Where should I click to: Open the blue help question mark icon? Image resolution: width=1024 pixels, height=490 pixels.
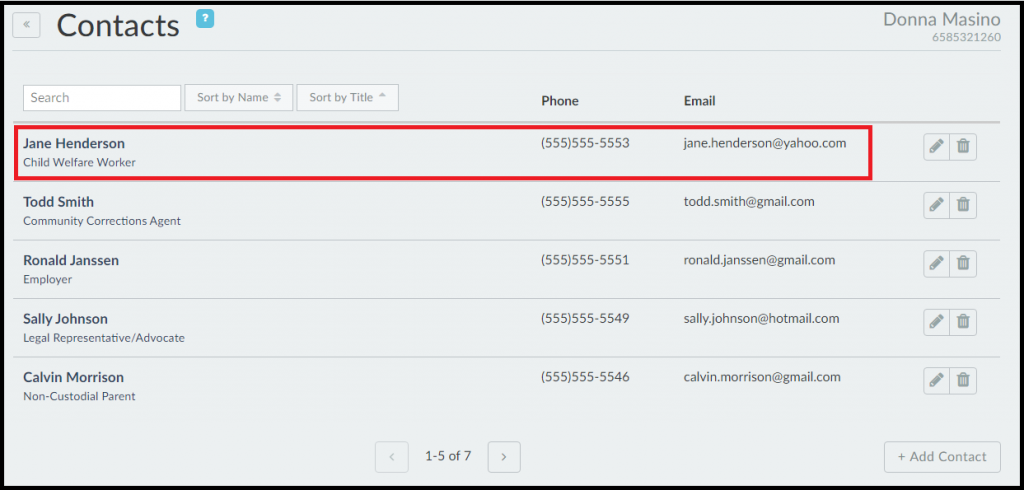coord(205,18)
